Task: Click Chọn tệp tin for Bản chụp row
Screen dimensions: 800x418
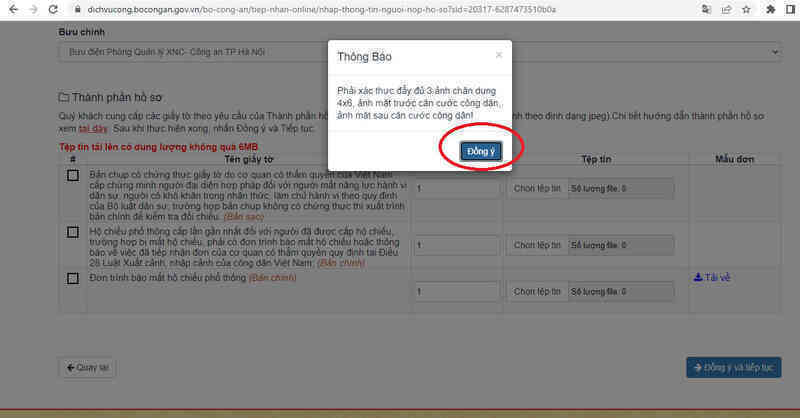Action: coord(537,188)
